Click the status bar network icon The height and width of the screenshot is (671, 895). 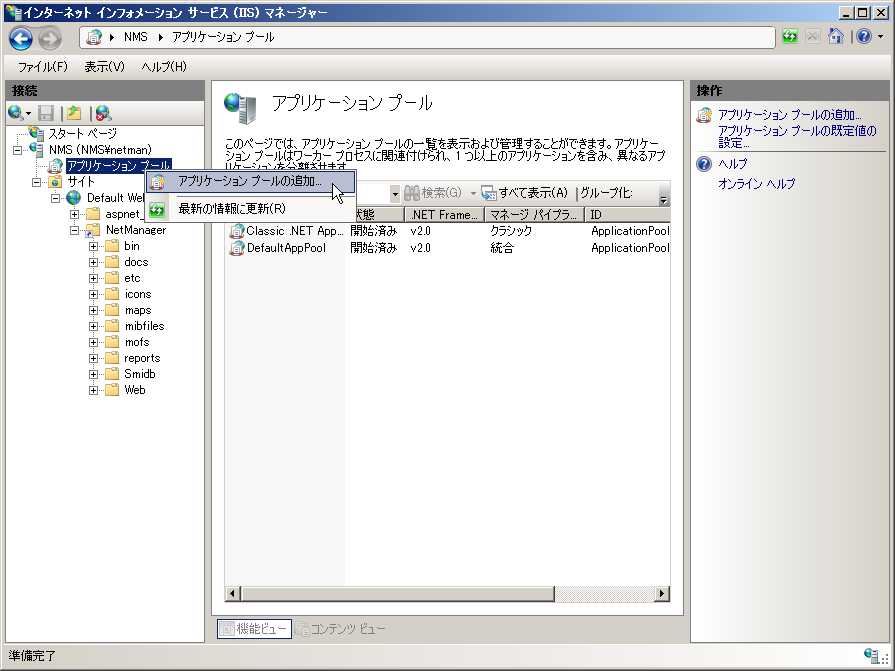pyautogui.click(x=872, y=656)
